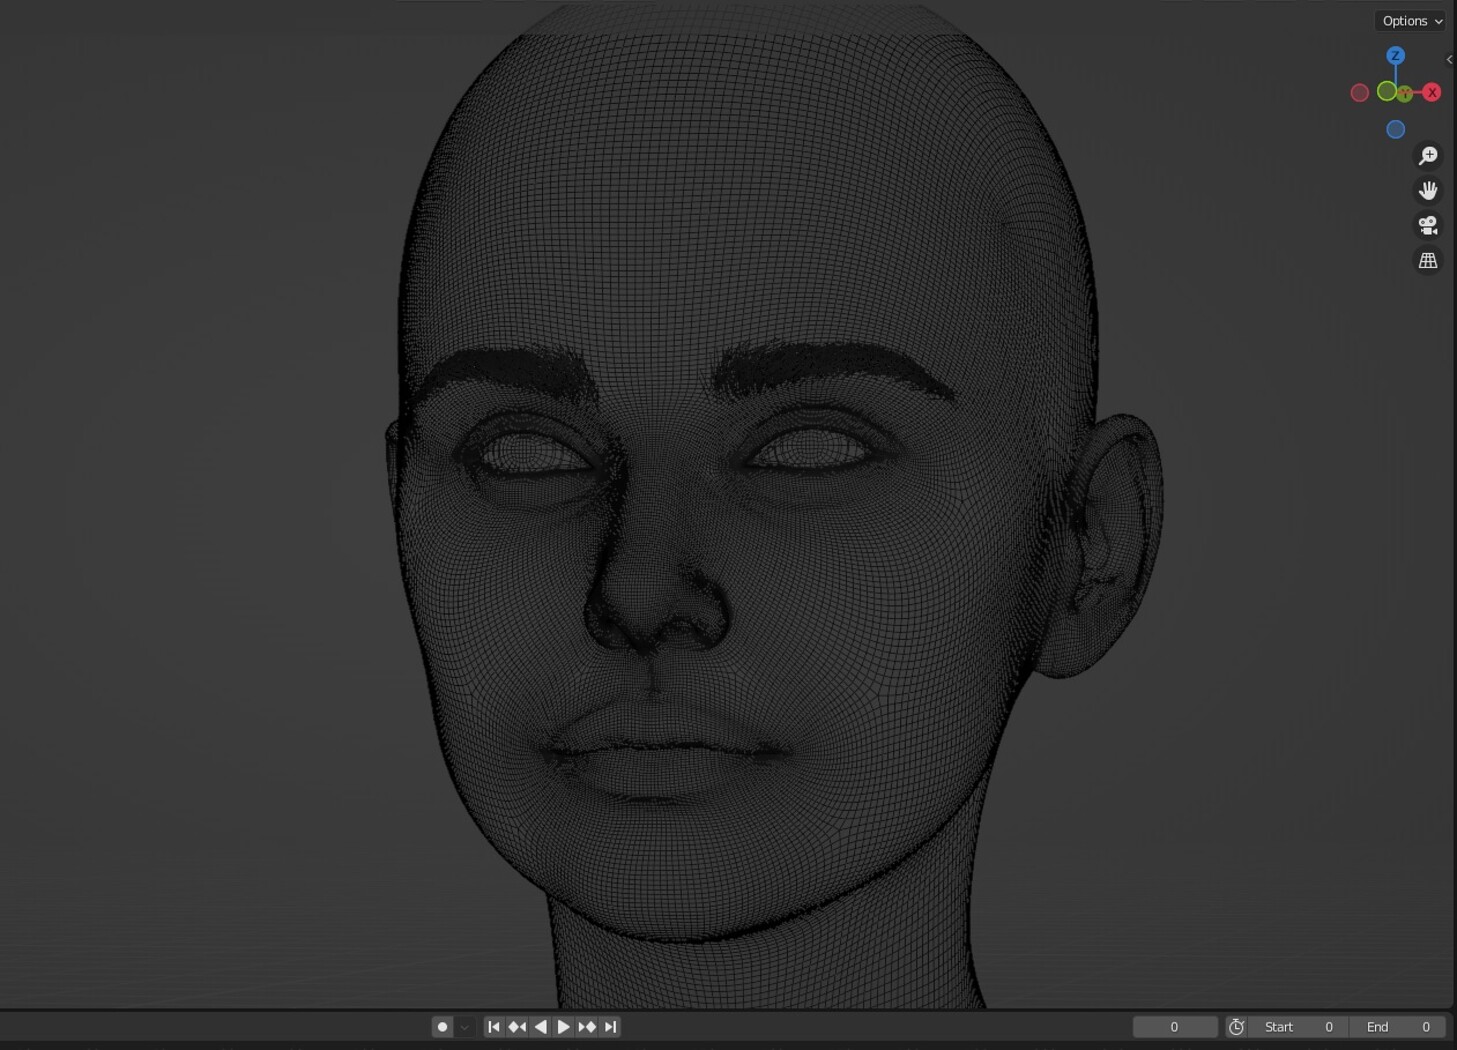Expand the sidebar with the small arrow
Image resolution: width=1457 pixels, height=1050 pixels.
1450,60
